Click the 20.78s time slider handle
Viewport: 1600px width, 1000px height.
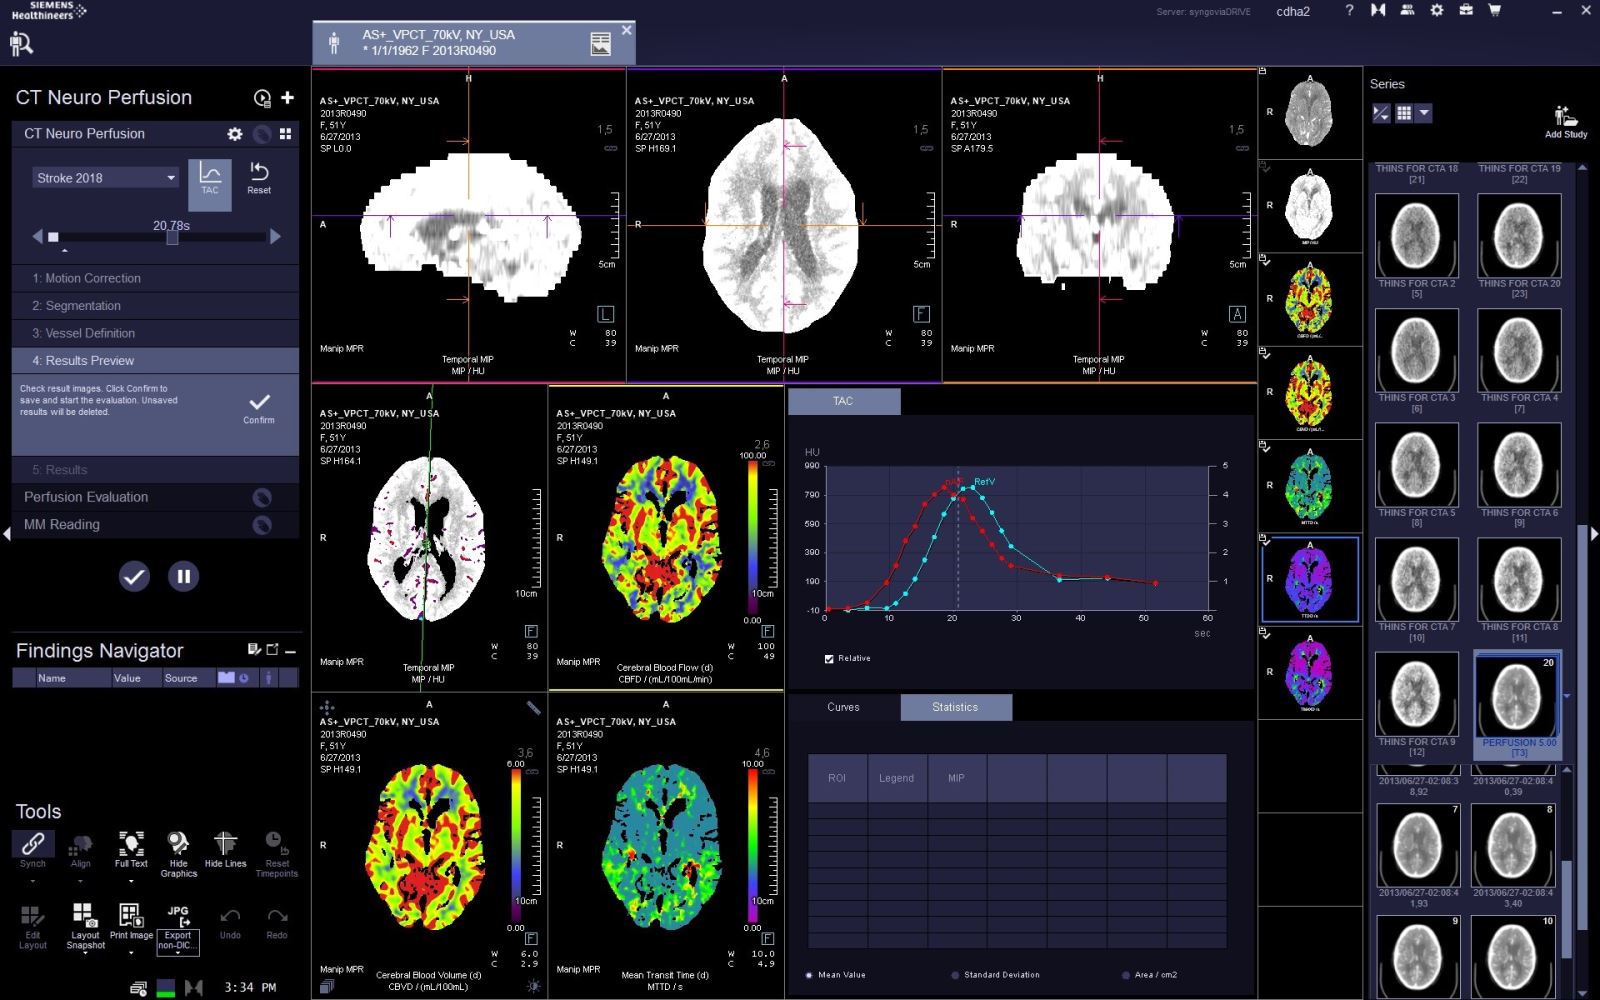point(172,238)
